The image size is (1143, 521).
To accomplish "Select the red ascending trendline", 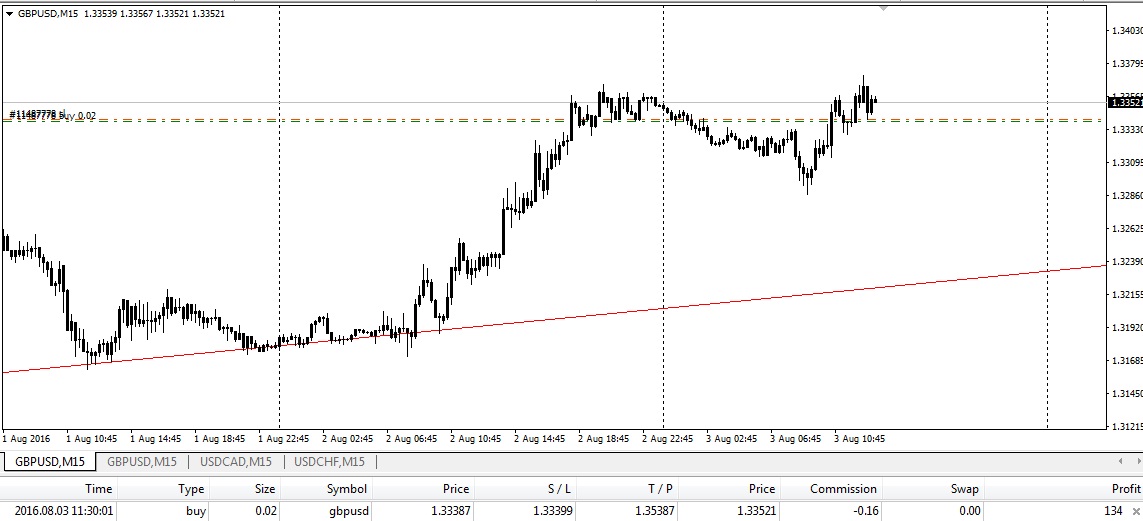I will [554, 319].
